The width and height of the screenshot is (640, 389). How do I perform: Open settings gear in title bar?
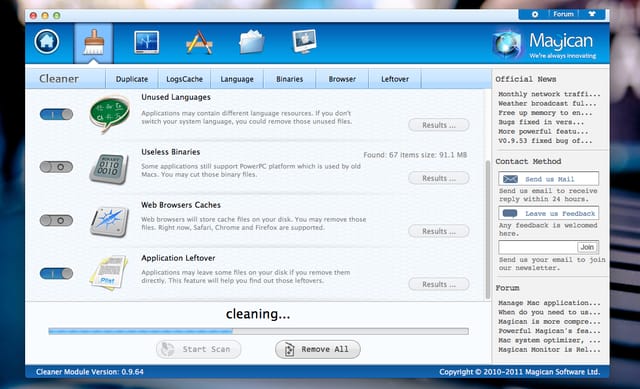[535, 14]
